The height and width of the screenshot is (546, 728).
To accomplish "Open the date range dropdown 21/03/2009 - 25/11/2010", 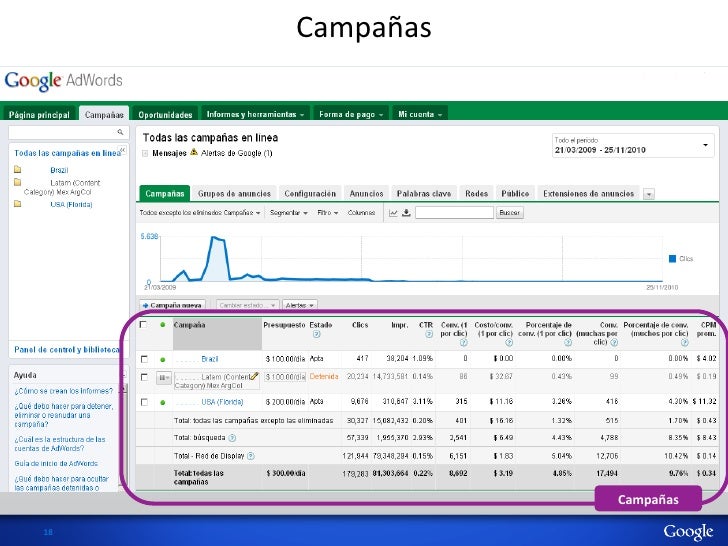I will 632,145.
